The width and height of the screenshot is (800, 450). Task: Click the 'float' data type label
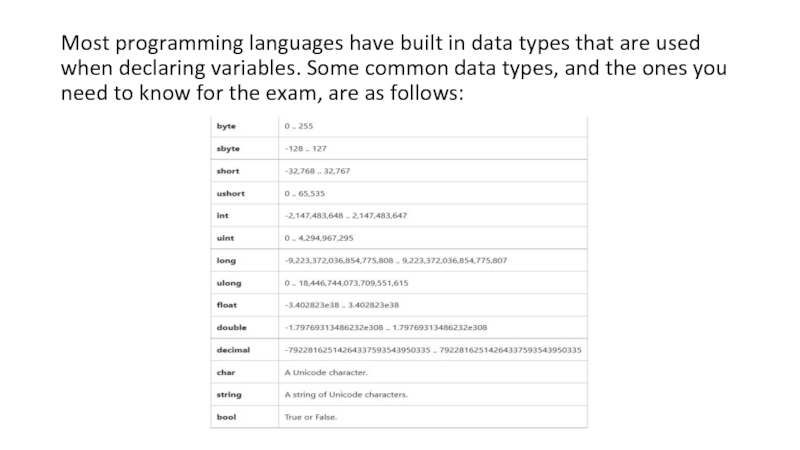pyautogui.click(x=226, y=305)
